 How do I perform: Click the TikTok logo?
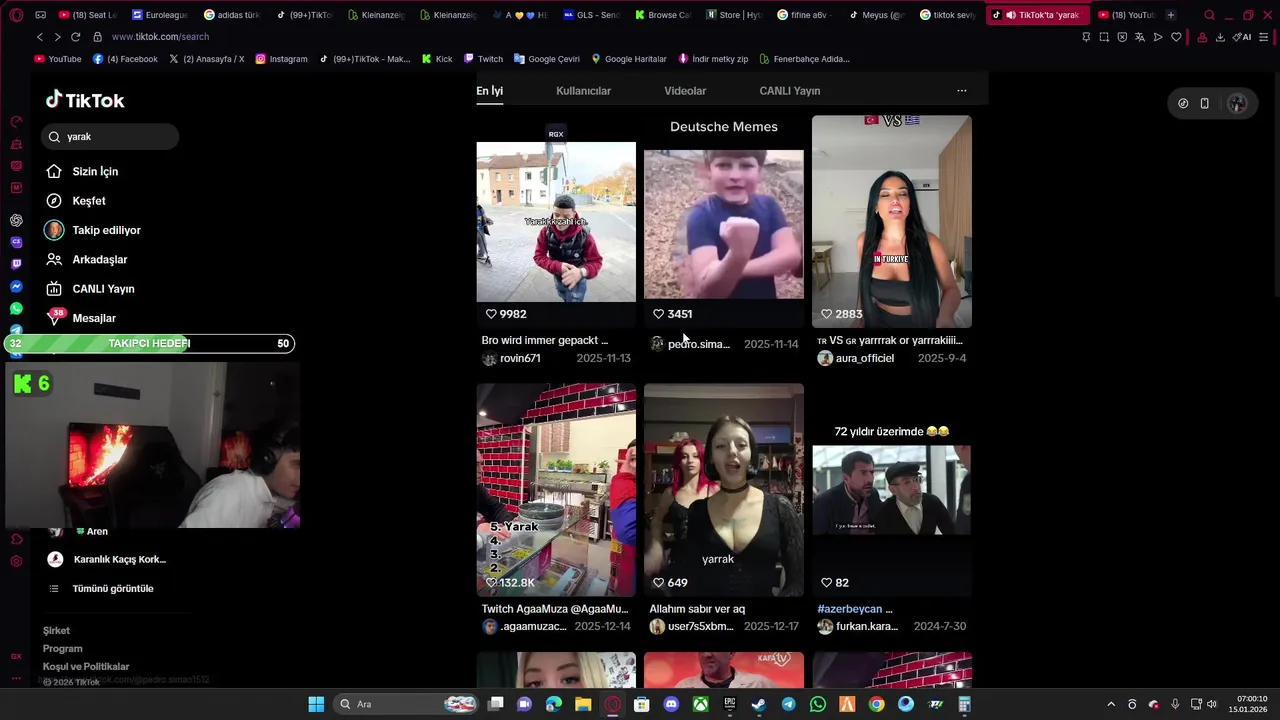tap(85, 100)
